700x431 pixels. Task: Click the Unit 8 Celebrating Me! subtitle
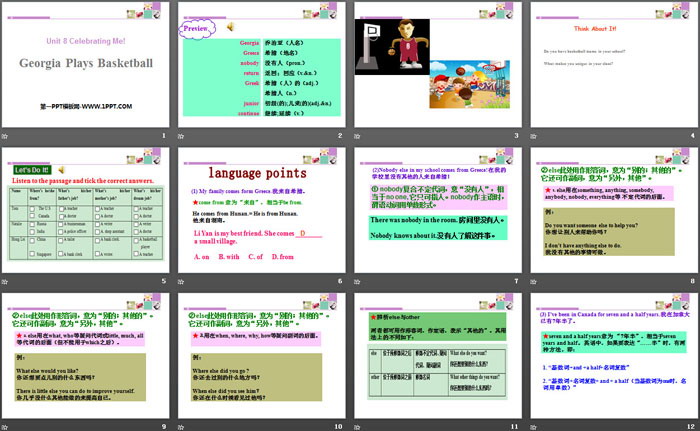coord(86,41)
